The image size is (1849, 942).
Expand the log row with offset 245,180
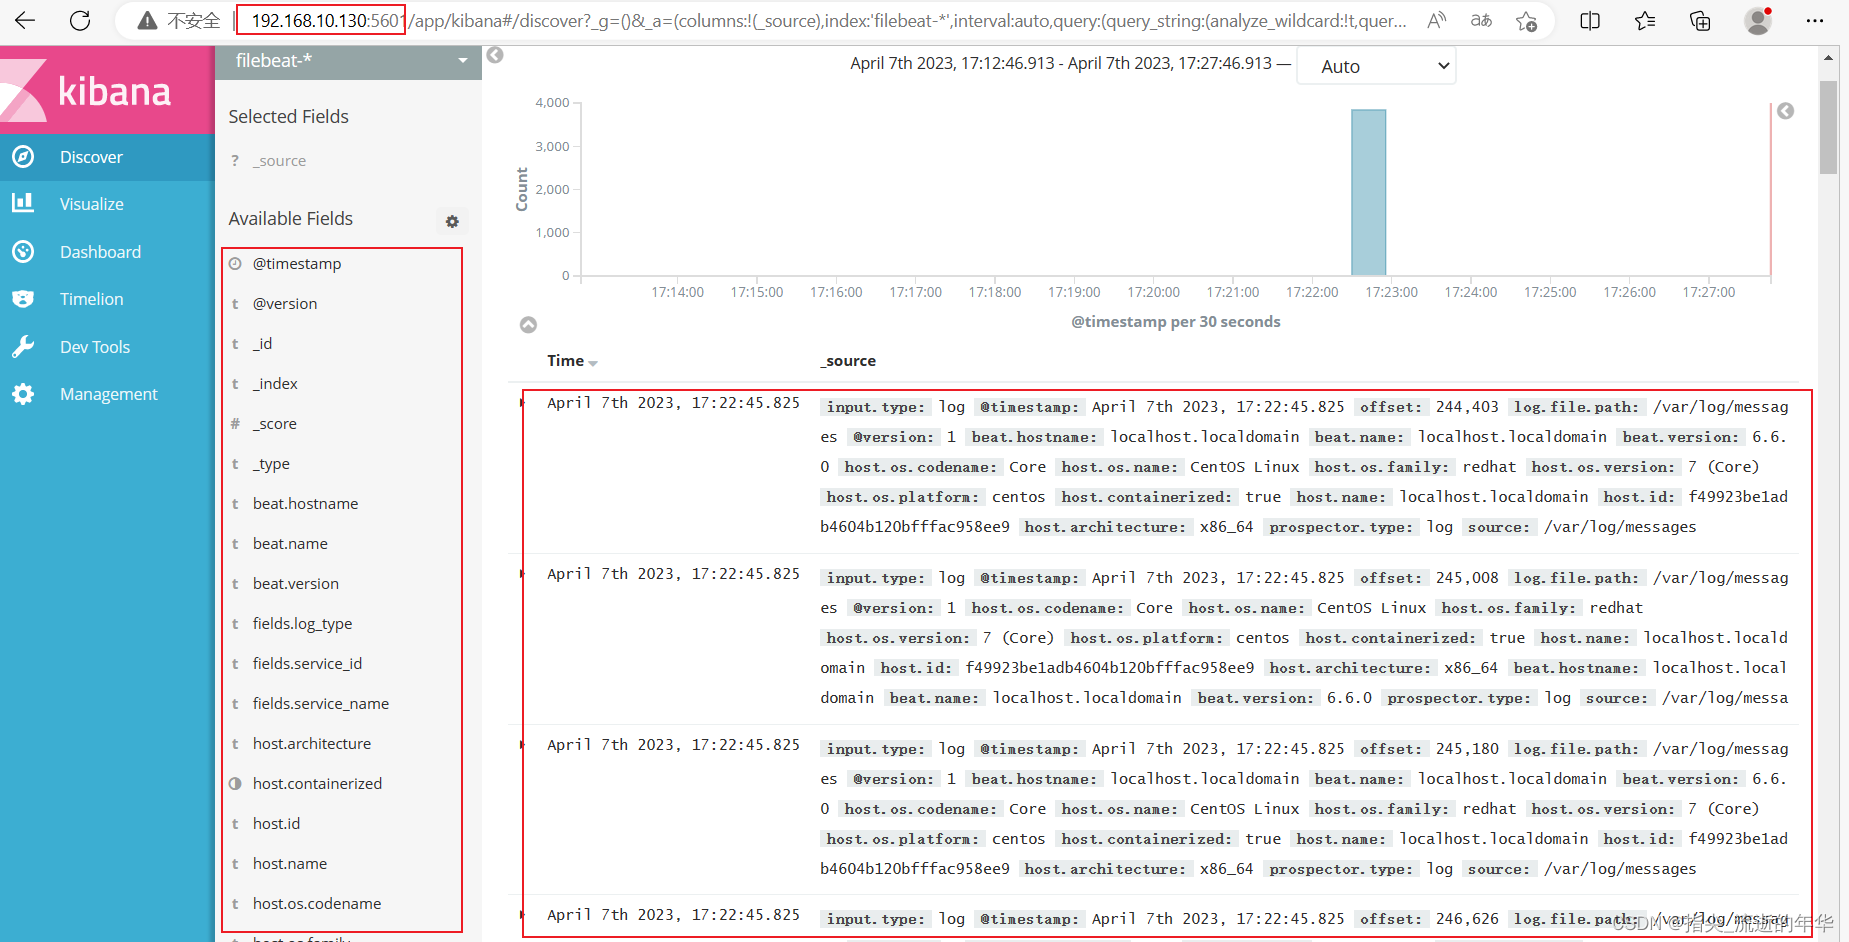[x=522, y=745]
